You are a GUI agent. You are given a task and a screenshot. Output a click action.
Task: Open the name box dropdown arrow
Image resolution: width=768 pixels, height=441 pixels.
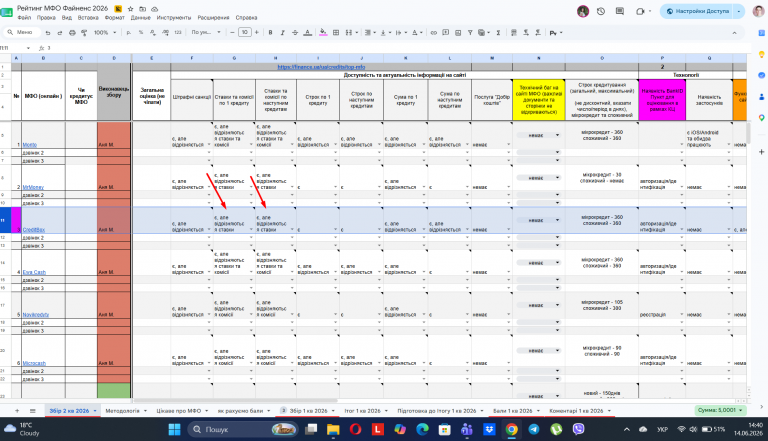pos(28,48)
